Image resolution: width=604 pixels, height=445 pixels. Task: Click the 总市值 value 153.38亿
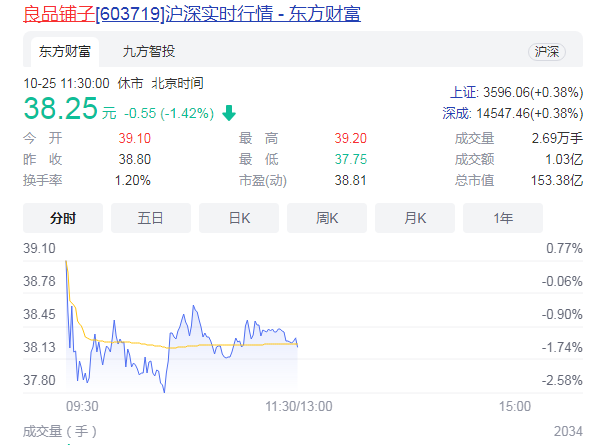pyautogui.click(x=557, y=180)
